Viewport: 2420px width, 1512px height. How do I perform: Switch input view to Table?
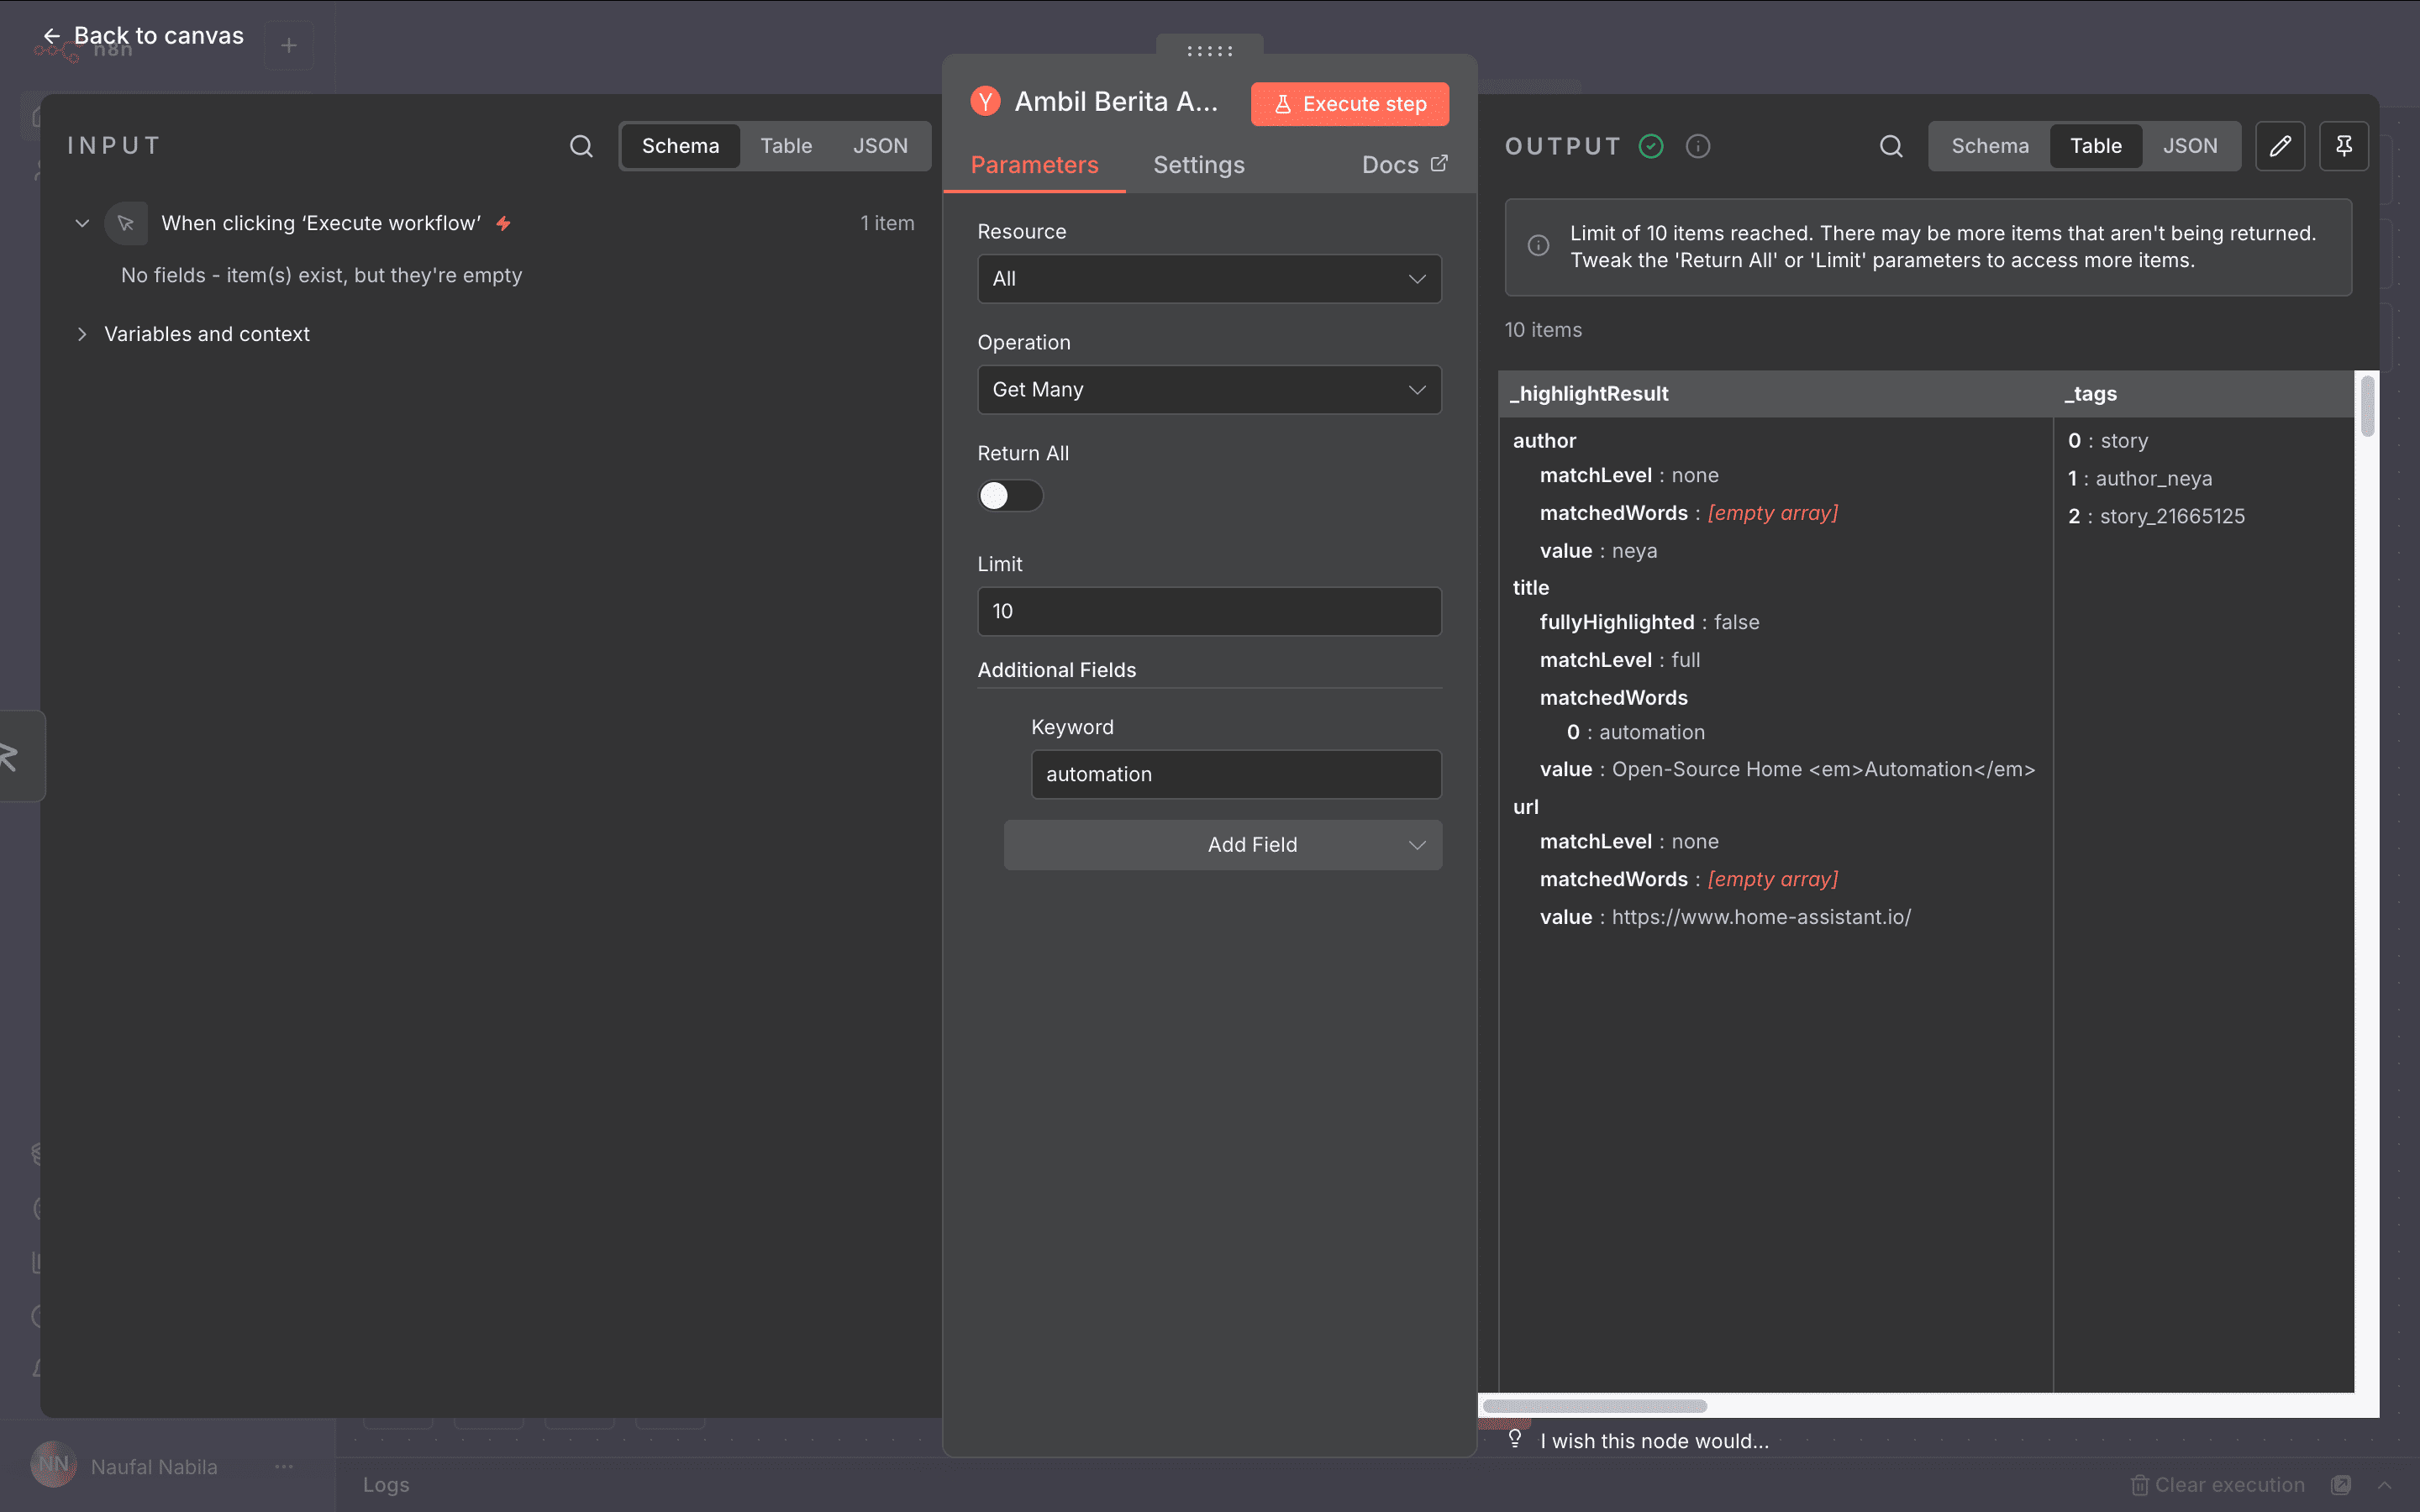(x=786, y=146)
